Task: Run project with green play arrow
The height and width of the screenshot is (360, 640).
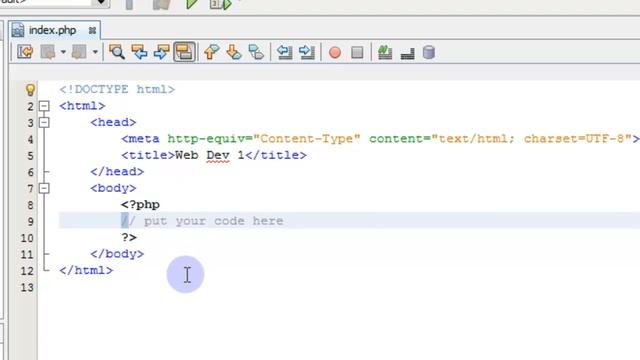Action: click(x=191, y=4)
